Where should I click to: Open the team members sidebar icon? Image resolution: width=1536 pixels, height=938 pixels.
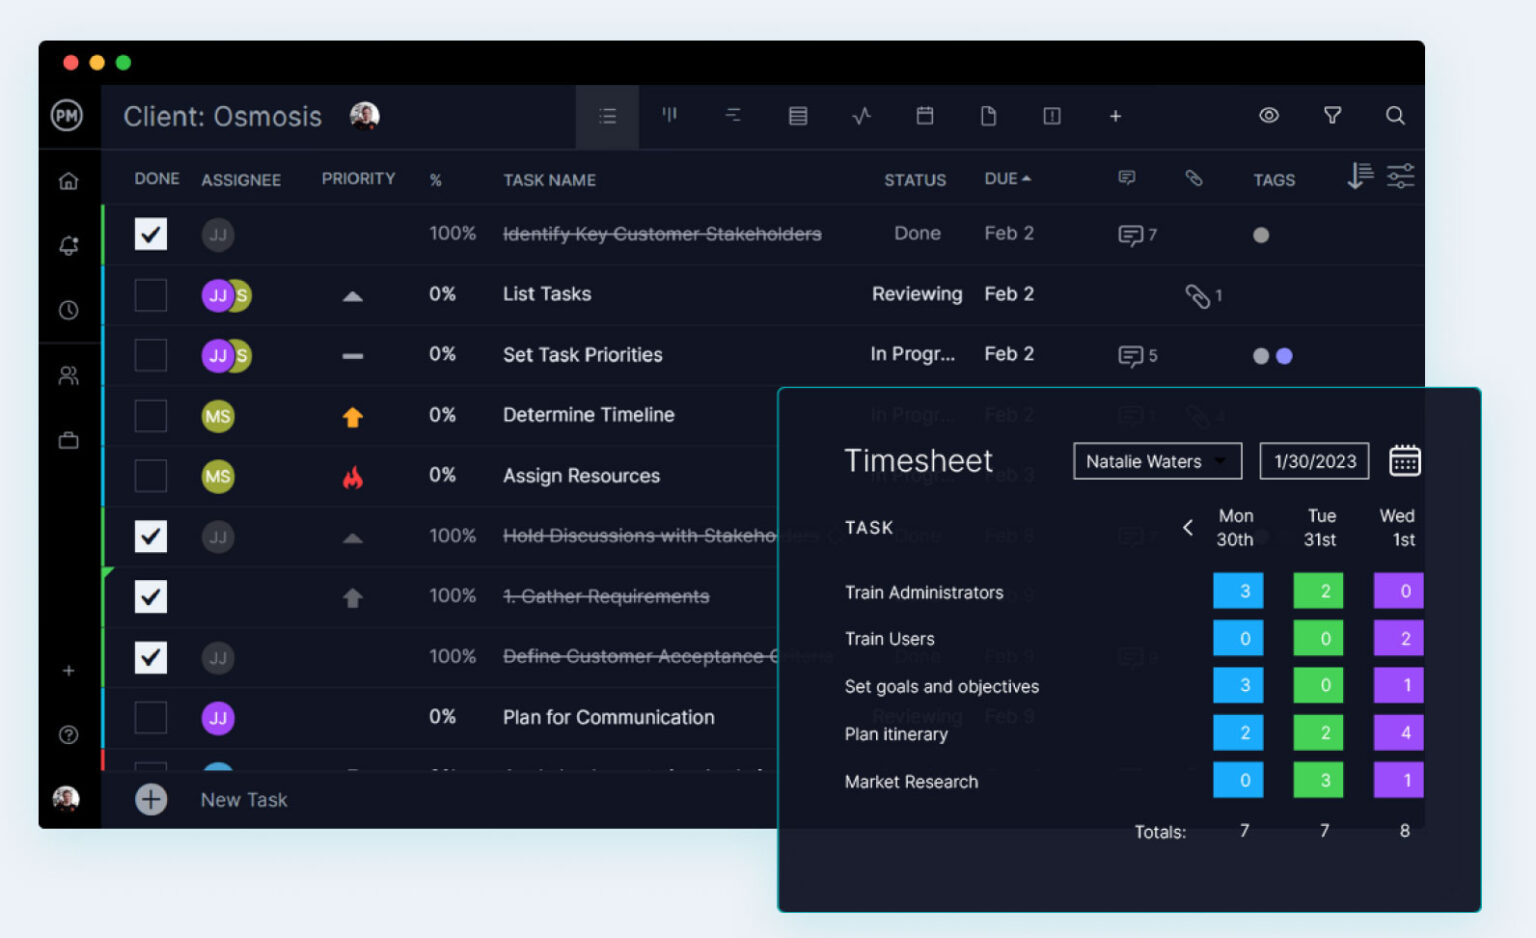pos(68,375)
